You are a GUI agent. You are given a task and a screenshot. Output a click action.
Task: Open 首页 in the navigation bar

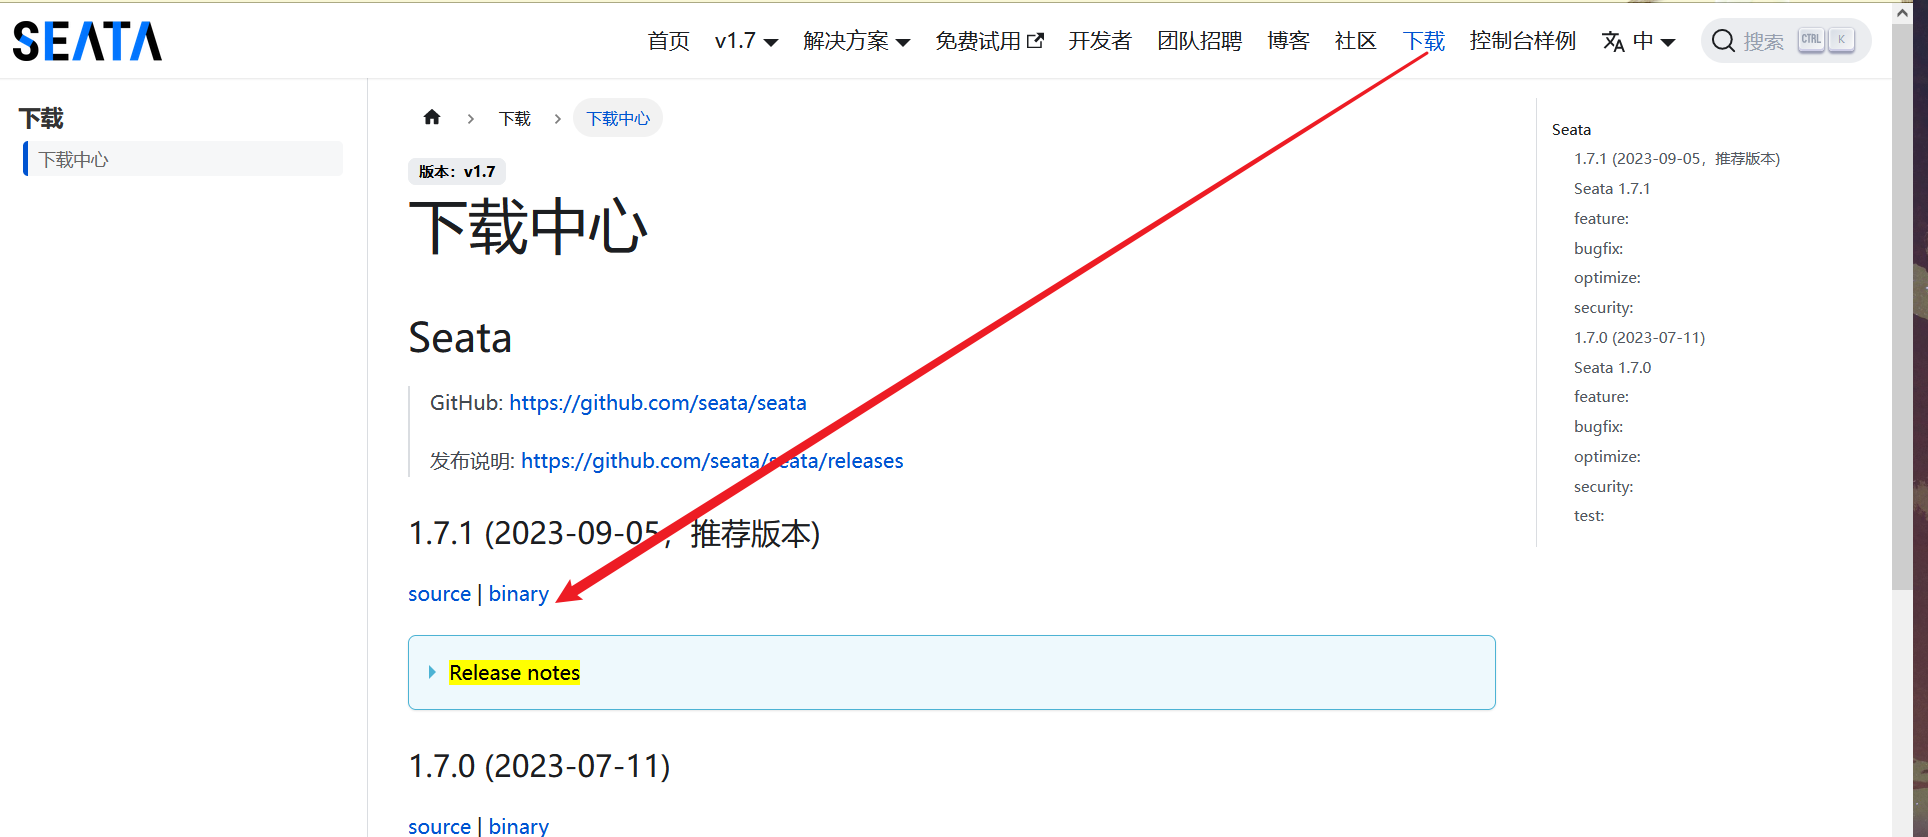point(668,41)
